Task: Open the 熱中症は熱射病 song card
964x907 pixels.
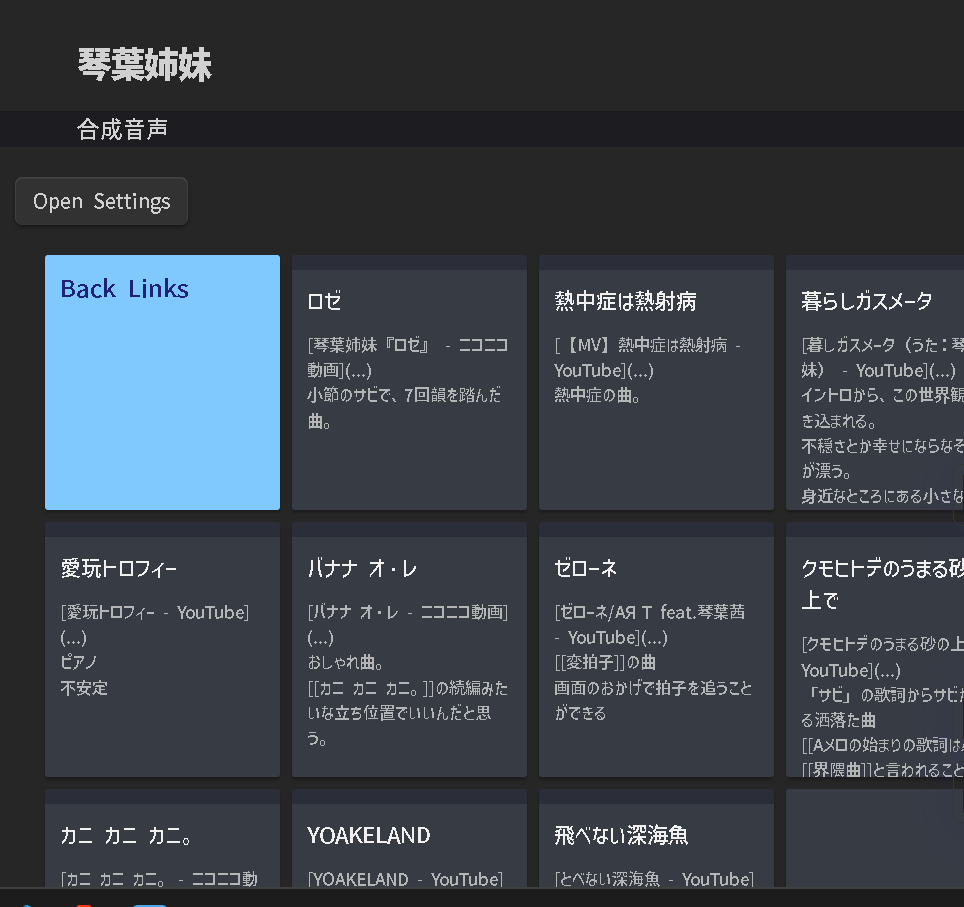Action: tap(656, 385)
